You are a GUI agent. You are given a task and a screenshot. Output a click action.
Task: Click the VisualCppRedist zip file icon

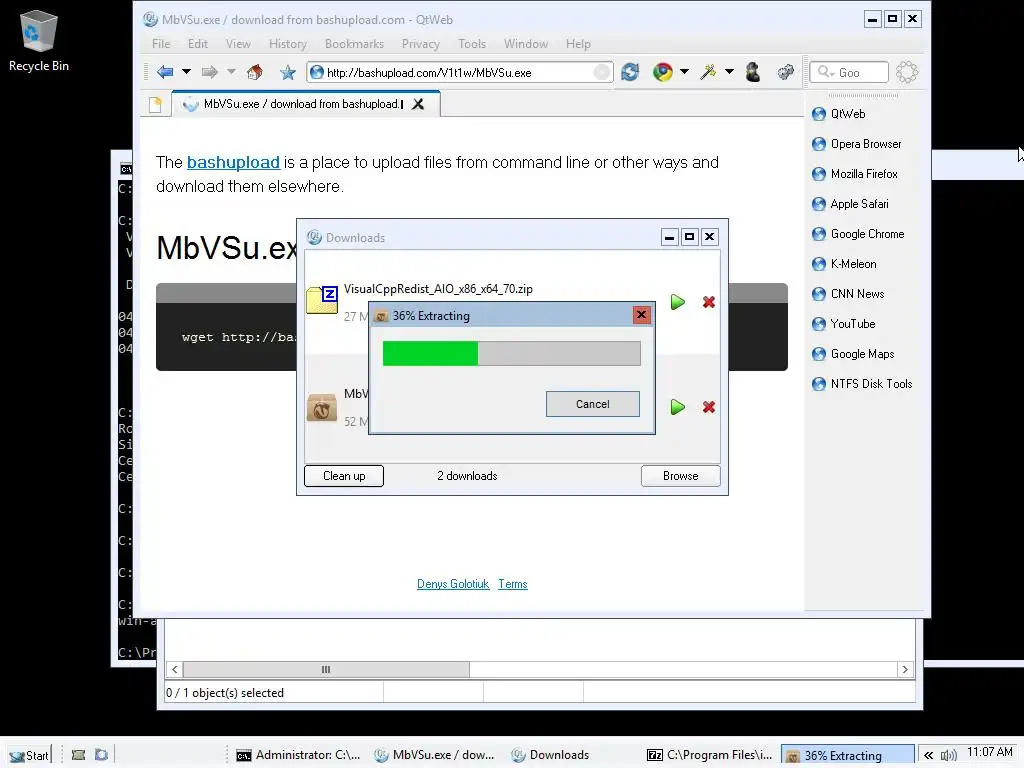[322, 300]
